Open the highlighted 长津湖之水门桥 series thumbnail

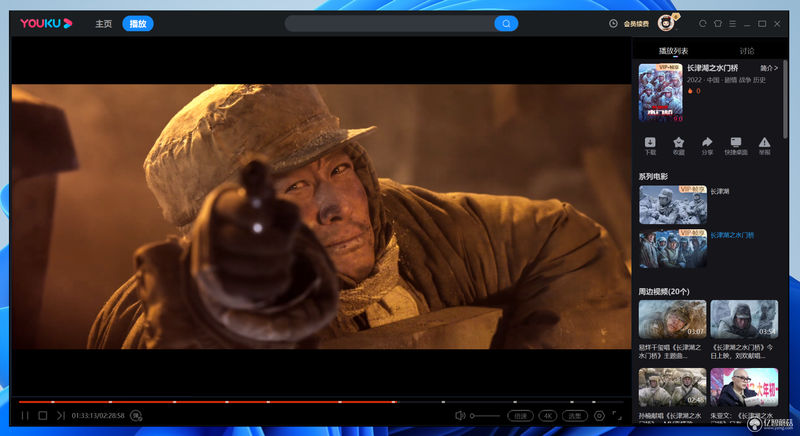click(x=673, y=248)
